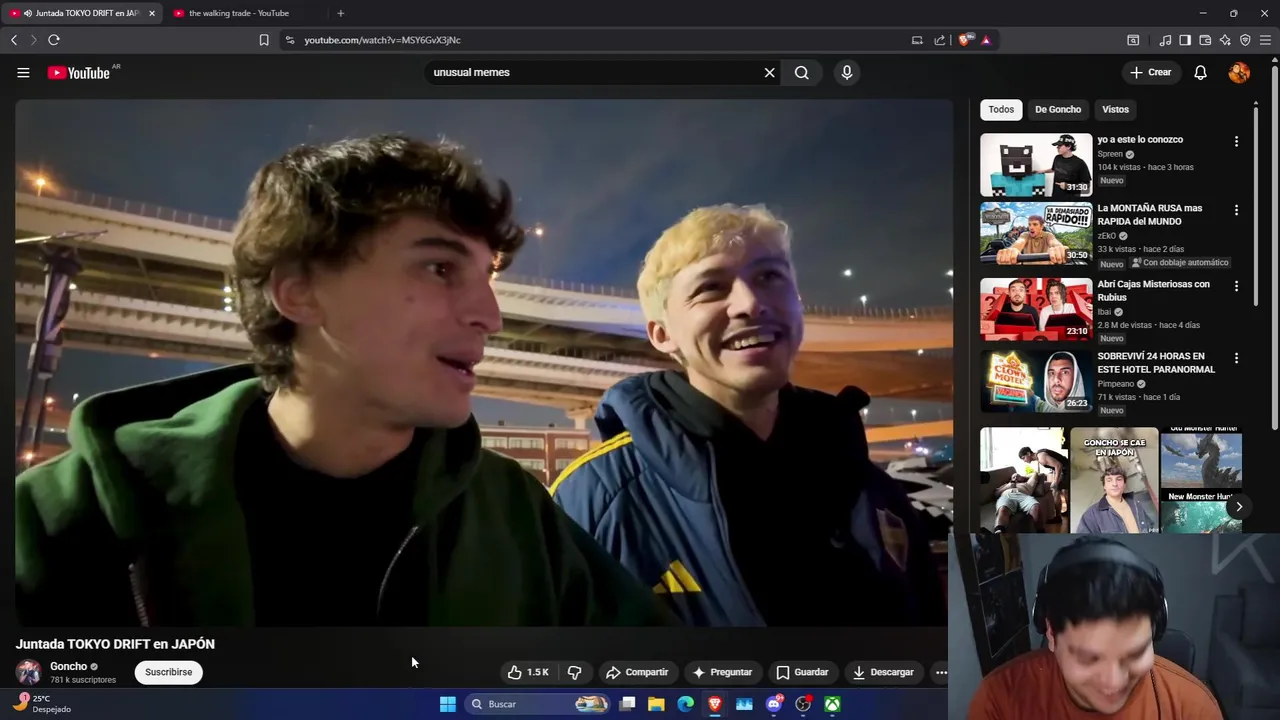1280x720 pixels.
Task: Subscribe to Goncho with Suscribirse
Action: (168, 672)
